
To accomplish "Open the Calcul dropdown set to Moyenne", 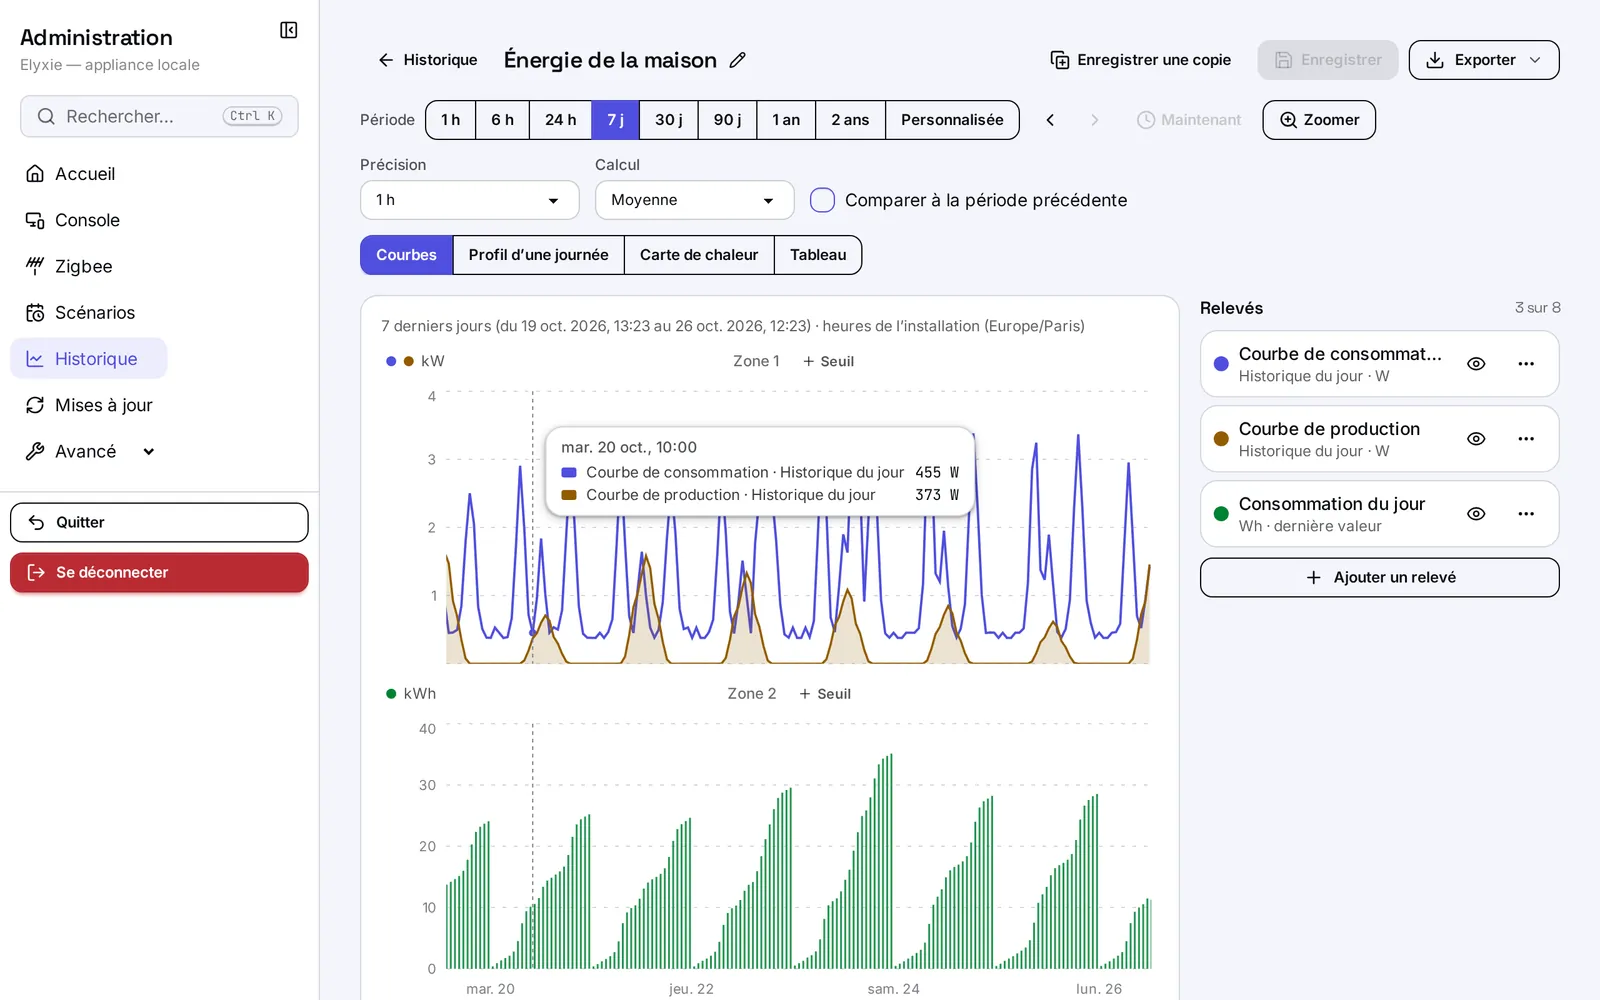I will click(695, 200).
